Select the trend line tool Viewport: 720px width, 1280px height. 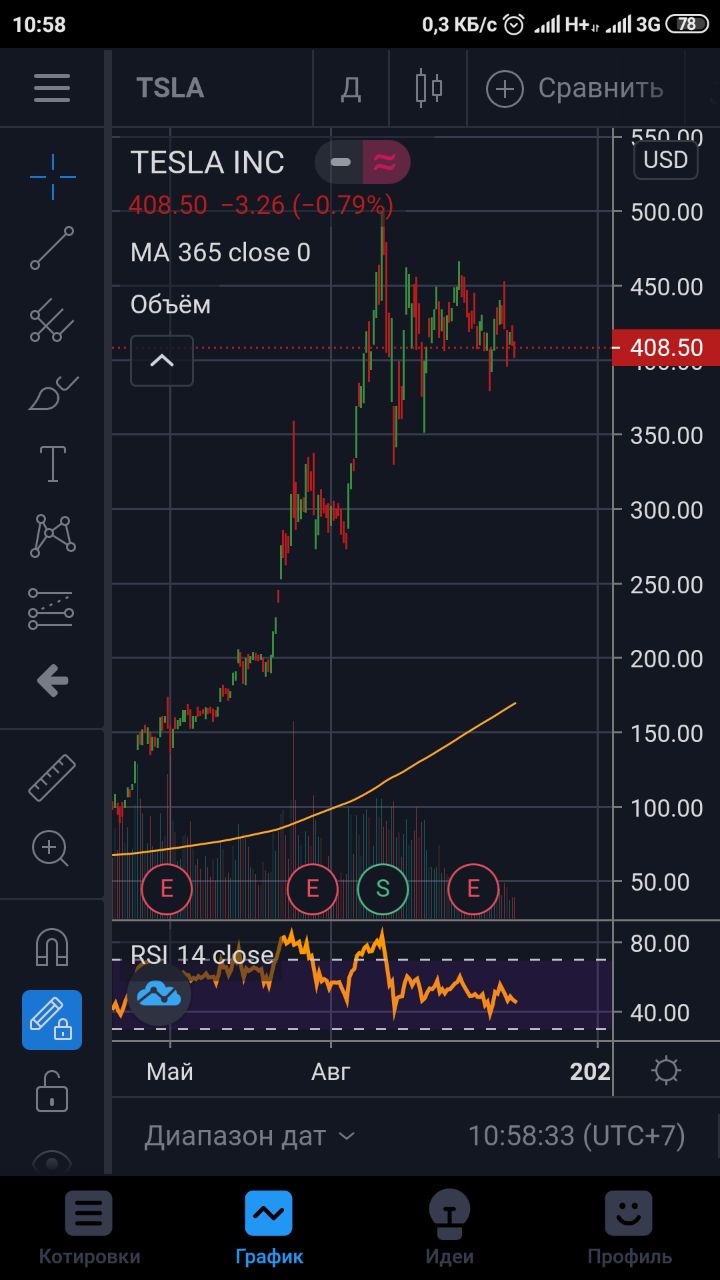tap(52, 248)
